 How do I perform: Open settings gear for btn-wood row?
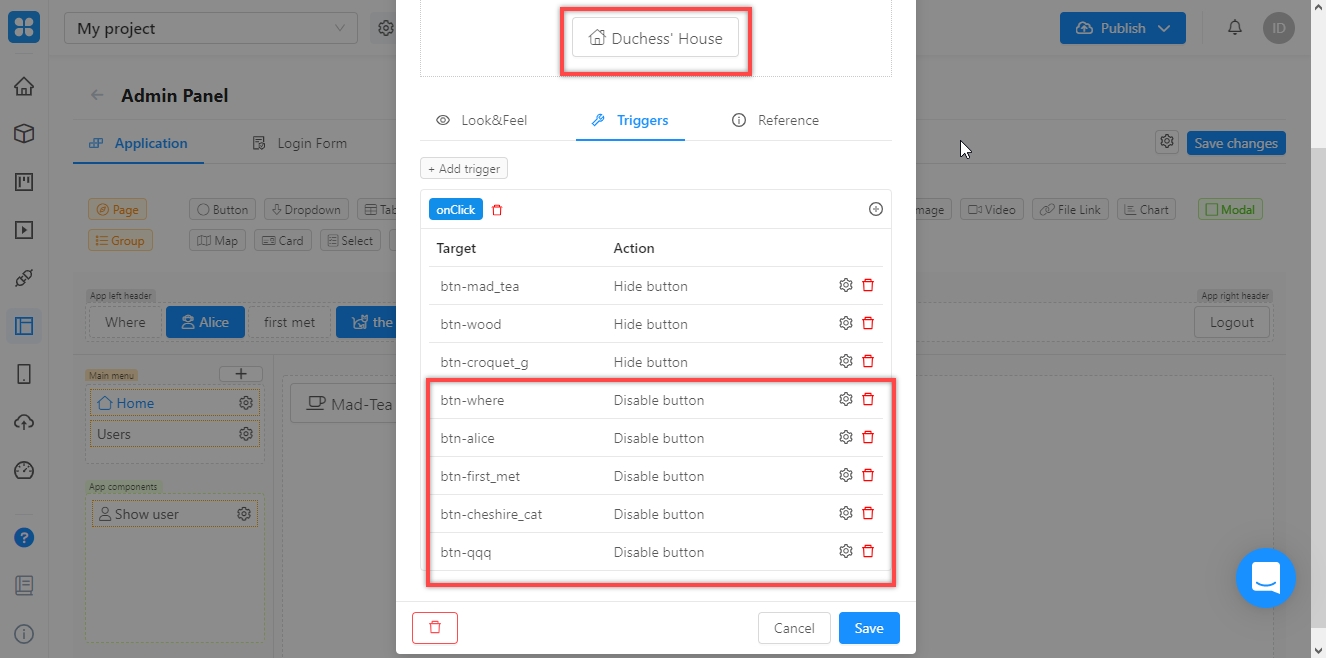pos(846,324)
